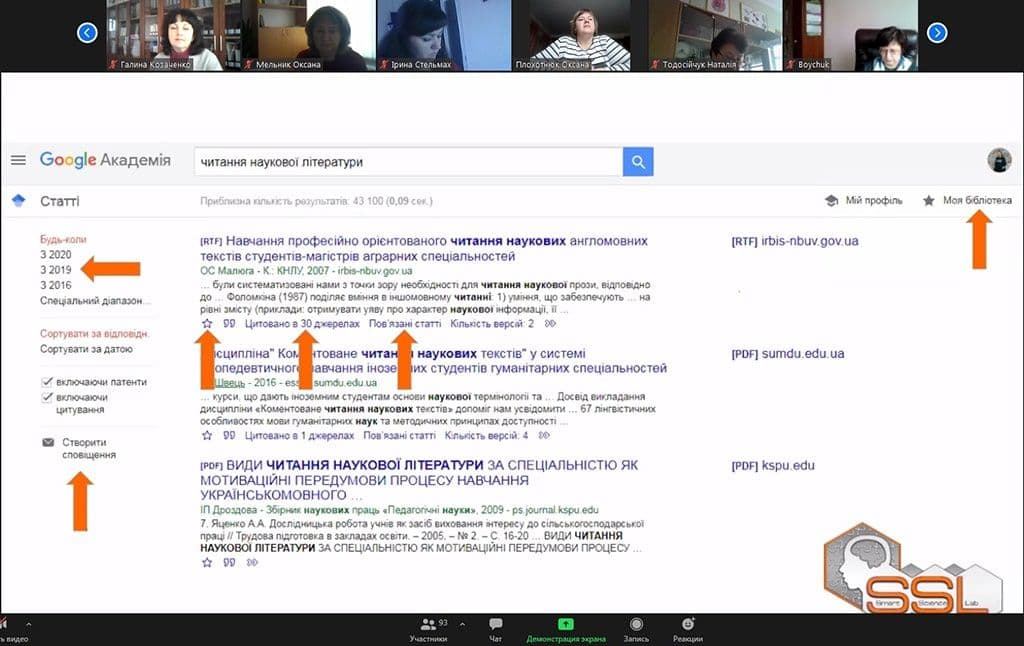Image resolution: width=1024 pixels, height=646 pixels.
Task: Filter results З 2020
Action: [56, 255]
